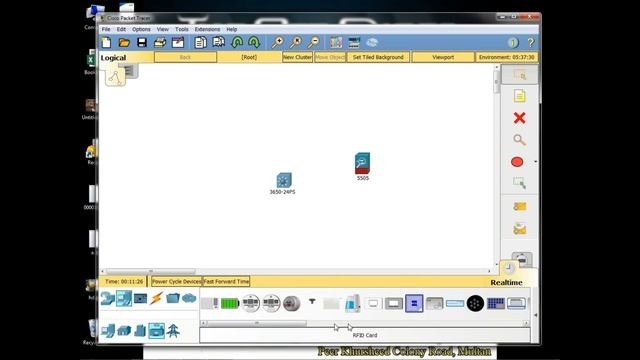This screenshot has width=640, height=360.
Task: Open the Miscellaneous folder category
Action: click(173, 298)
